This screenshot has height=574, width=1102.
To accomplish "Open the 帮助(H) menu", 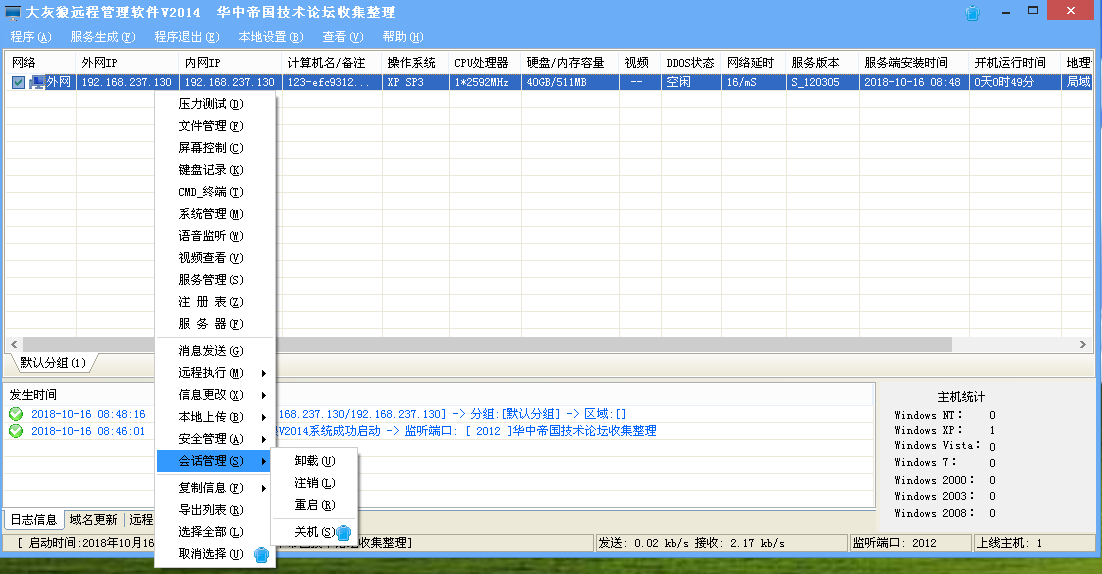I will pyautogui.click(x=403, y=37).
